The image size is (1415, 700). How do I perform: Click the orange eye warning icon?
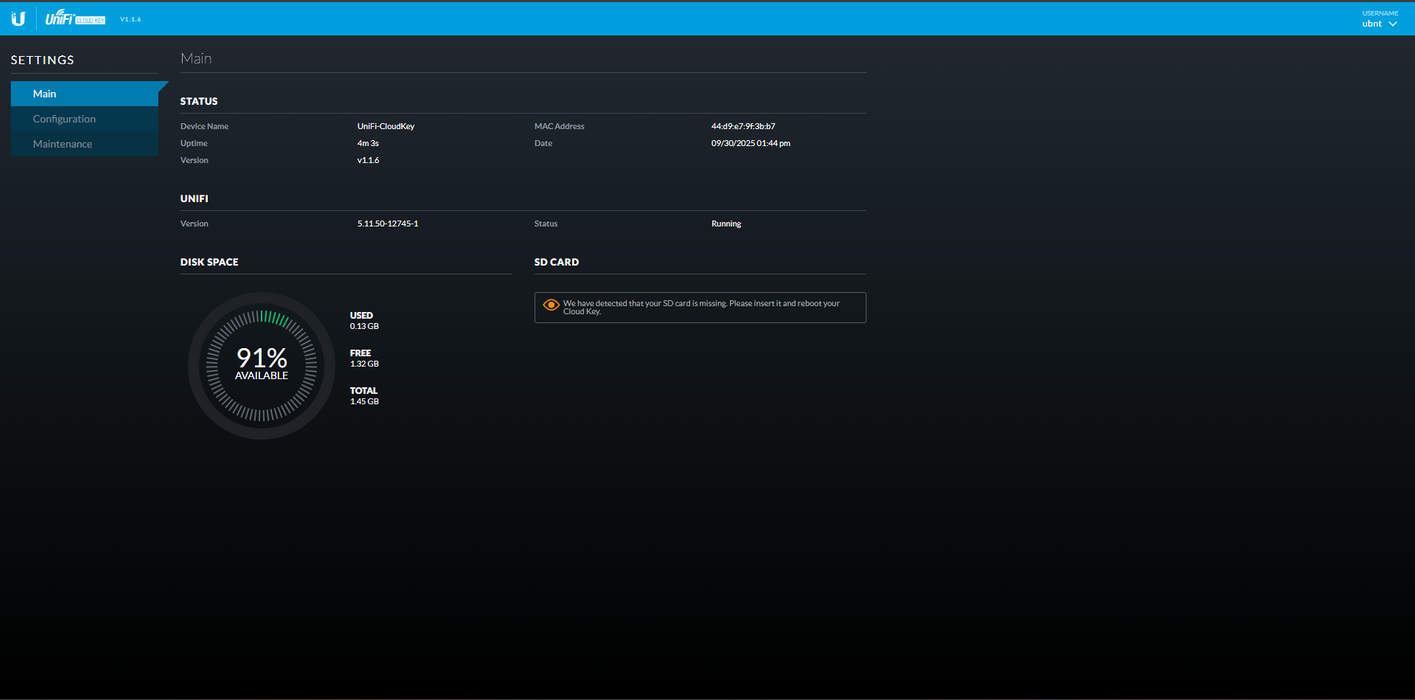tap(551, 304)
